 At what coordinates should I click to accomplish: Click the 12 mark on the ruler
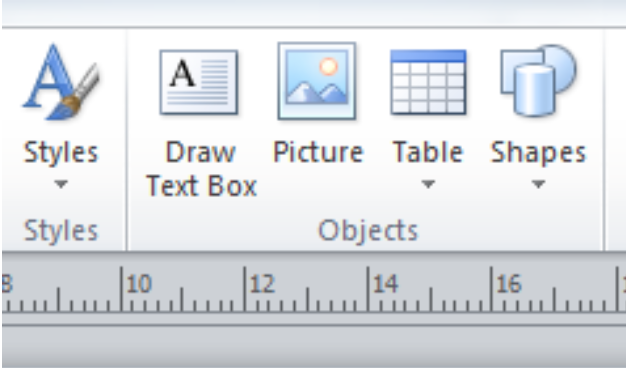pos(262,284)
